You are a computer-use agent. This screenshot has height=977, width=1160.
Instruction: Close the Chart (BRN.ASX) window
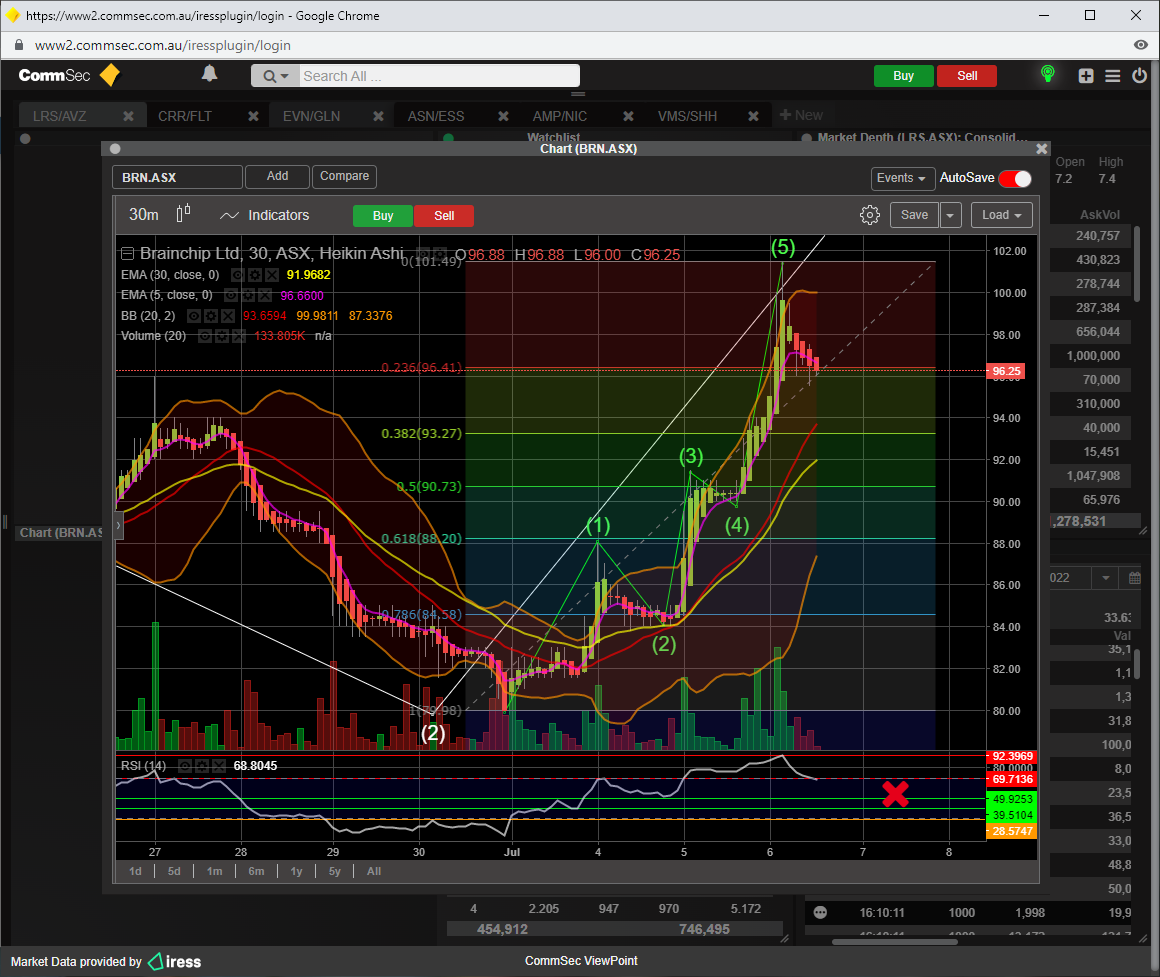[x=1042, y=149]
